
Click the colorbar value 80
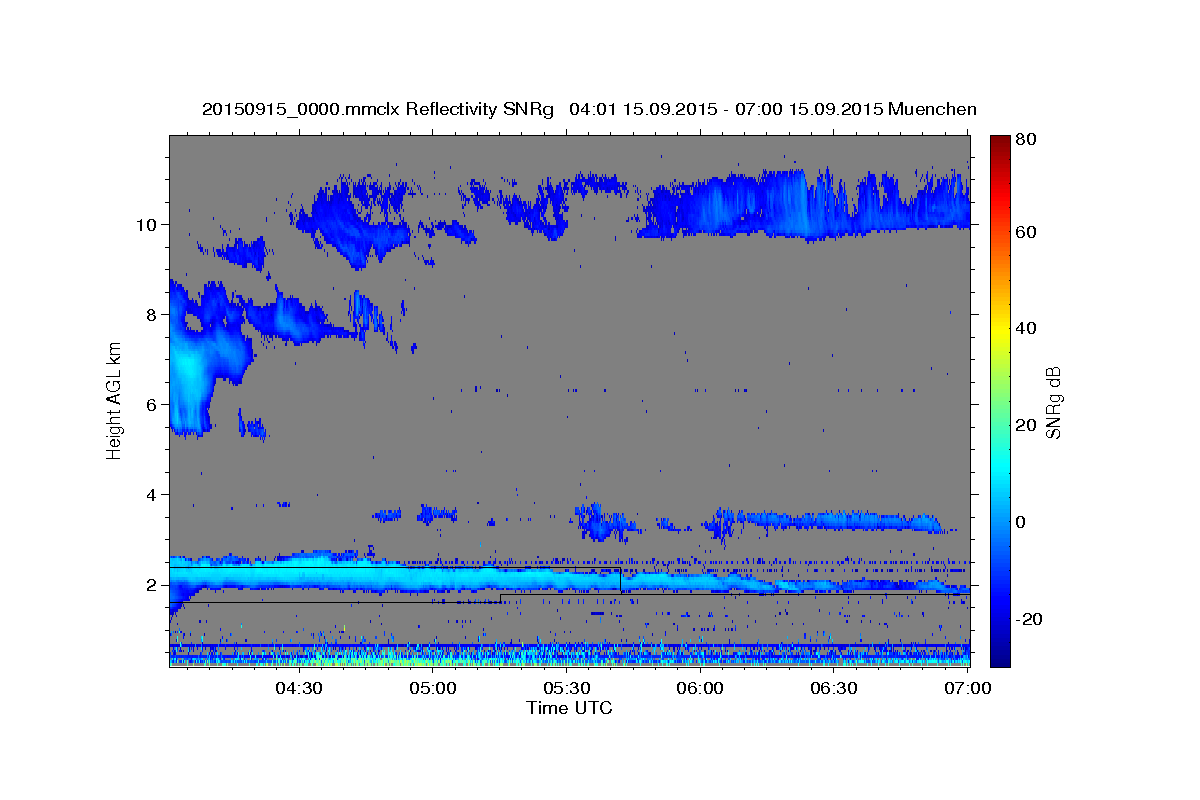point(1026,140)
